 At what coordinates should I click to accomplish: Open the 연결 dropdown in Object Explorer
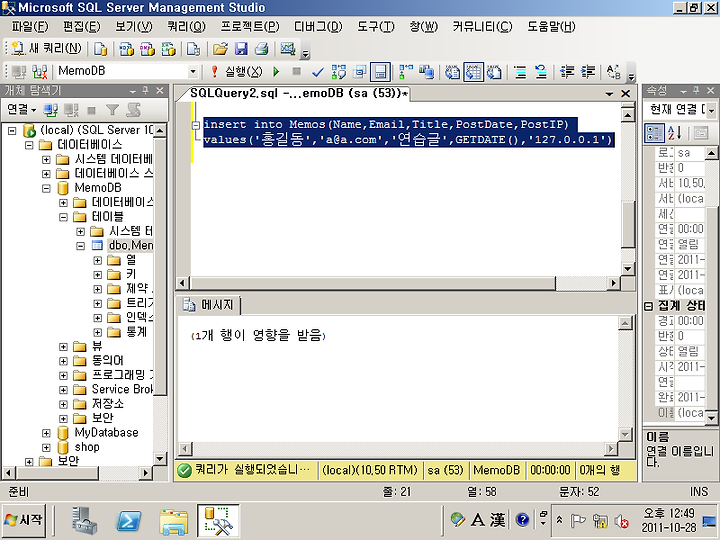tap(21, 110)
